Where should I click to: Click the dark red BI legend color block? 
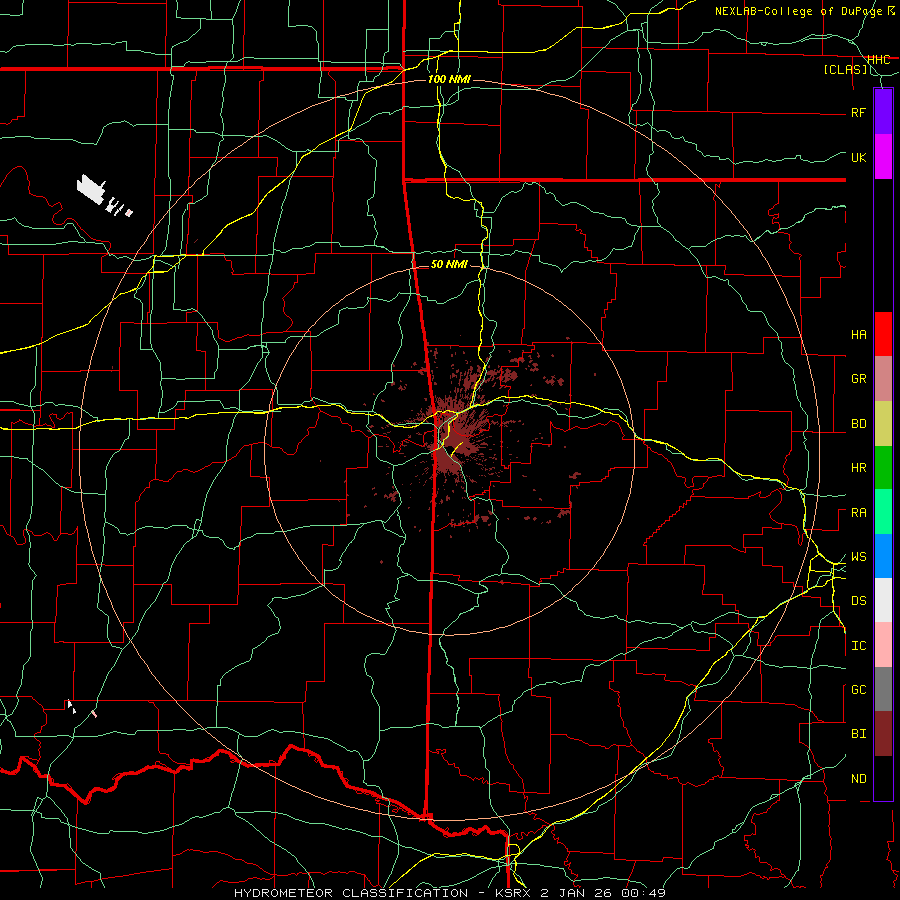883,734
